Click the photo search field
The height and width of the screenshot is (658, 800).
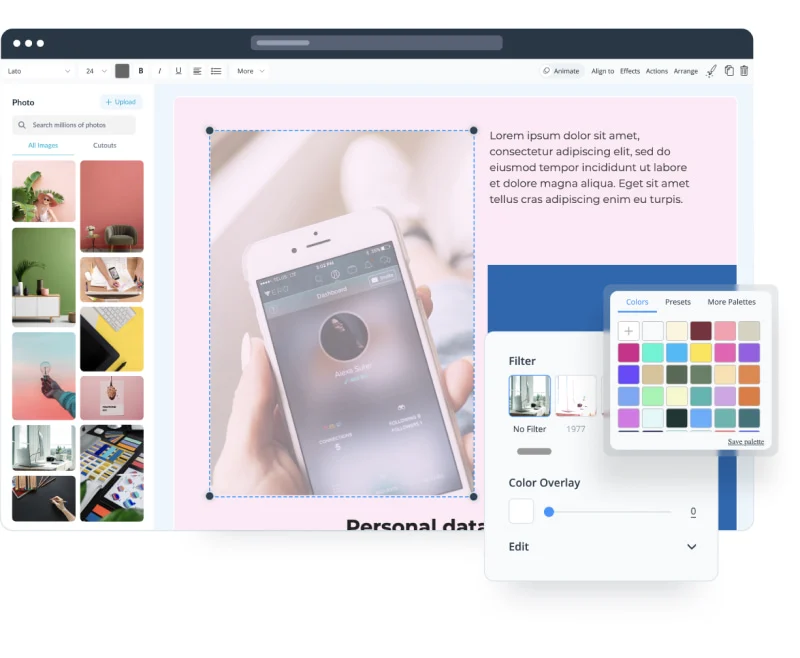click(x=74, y=125)
